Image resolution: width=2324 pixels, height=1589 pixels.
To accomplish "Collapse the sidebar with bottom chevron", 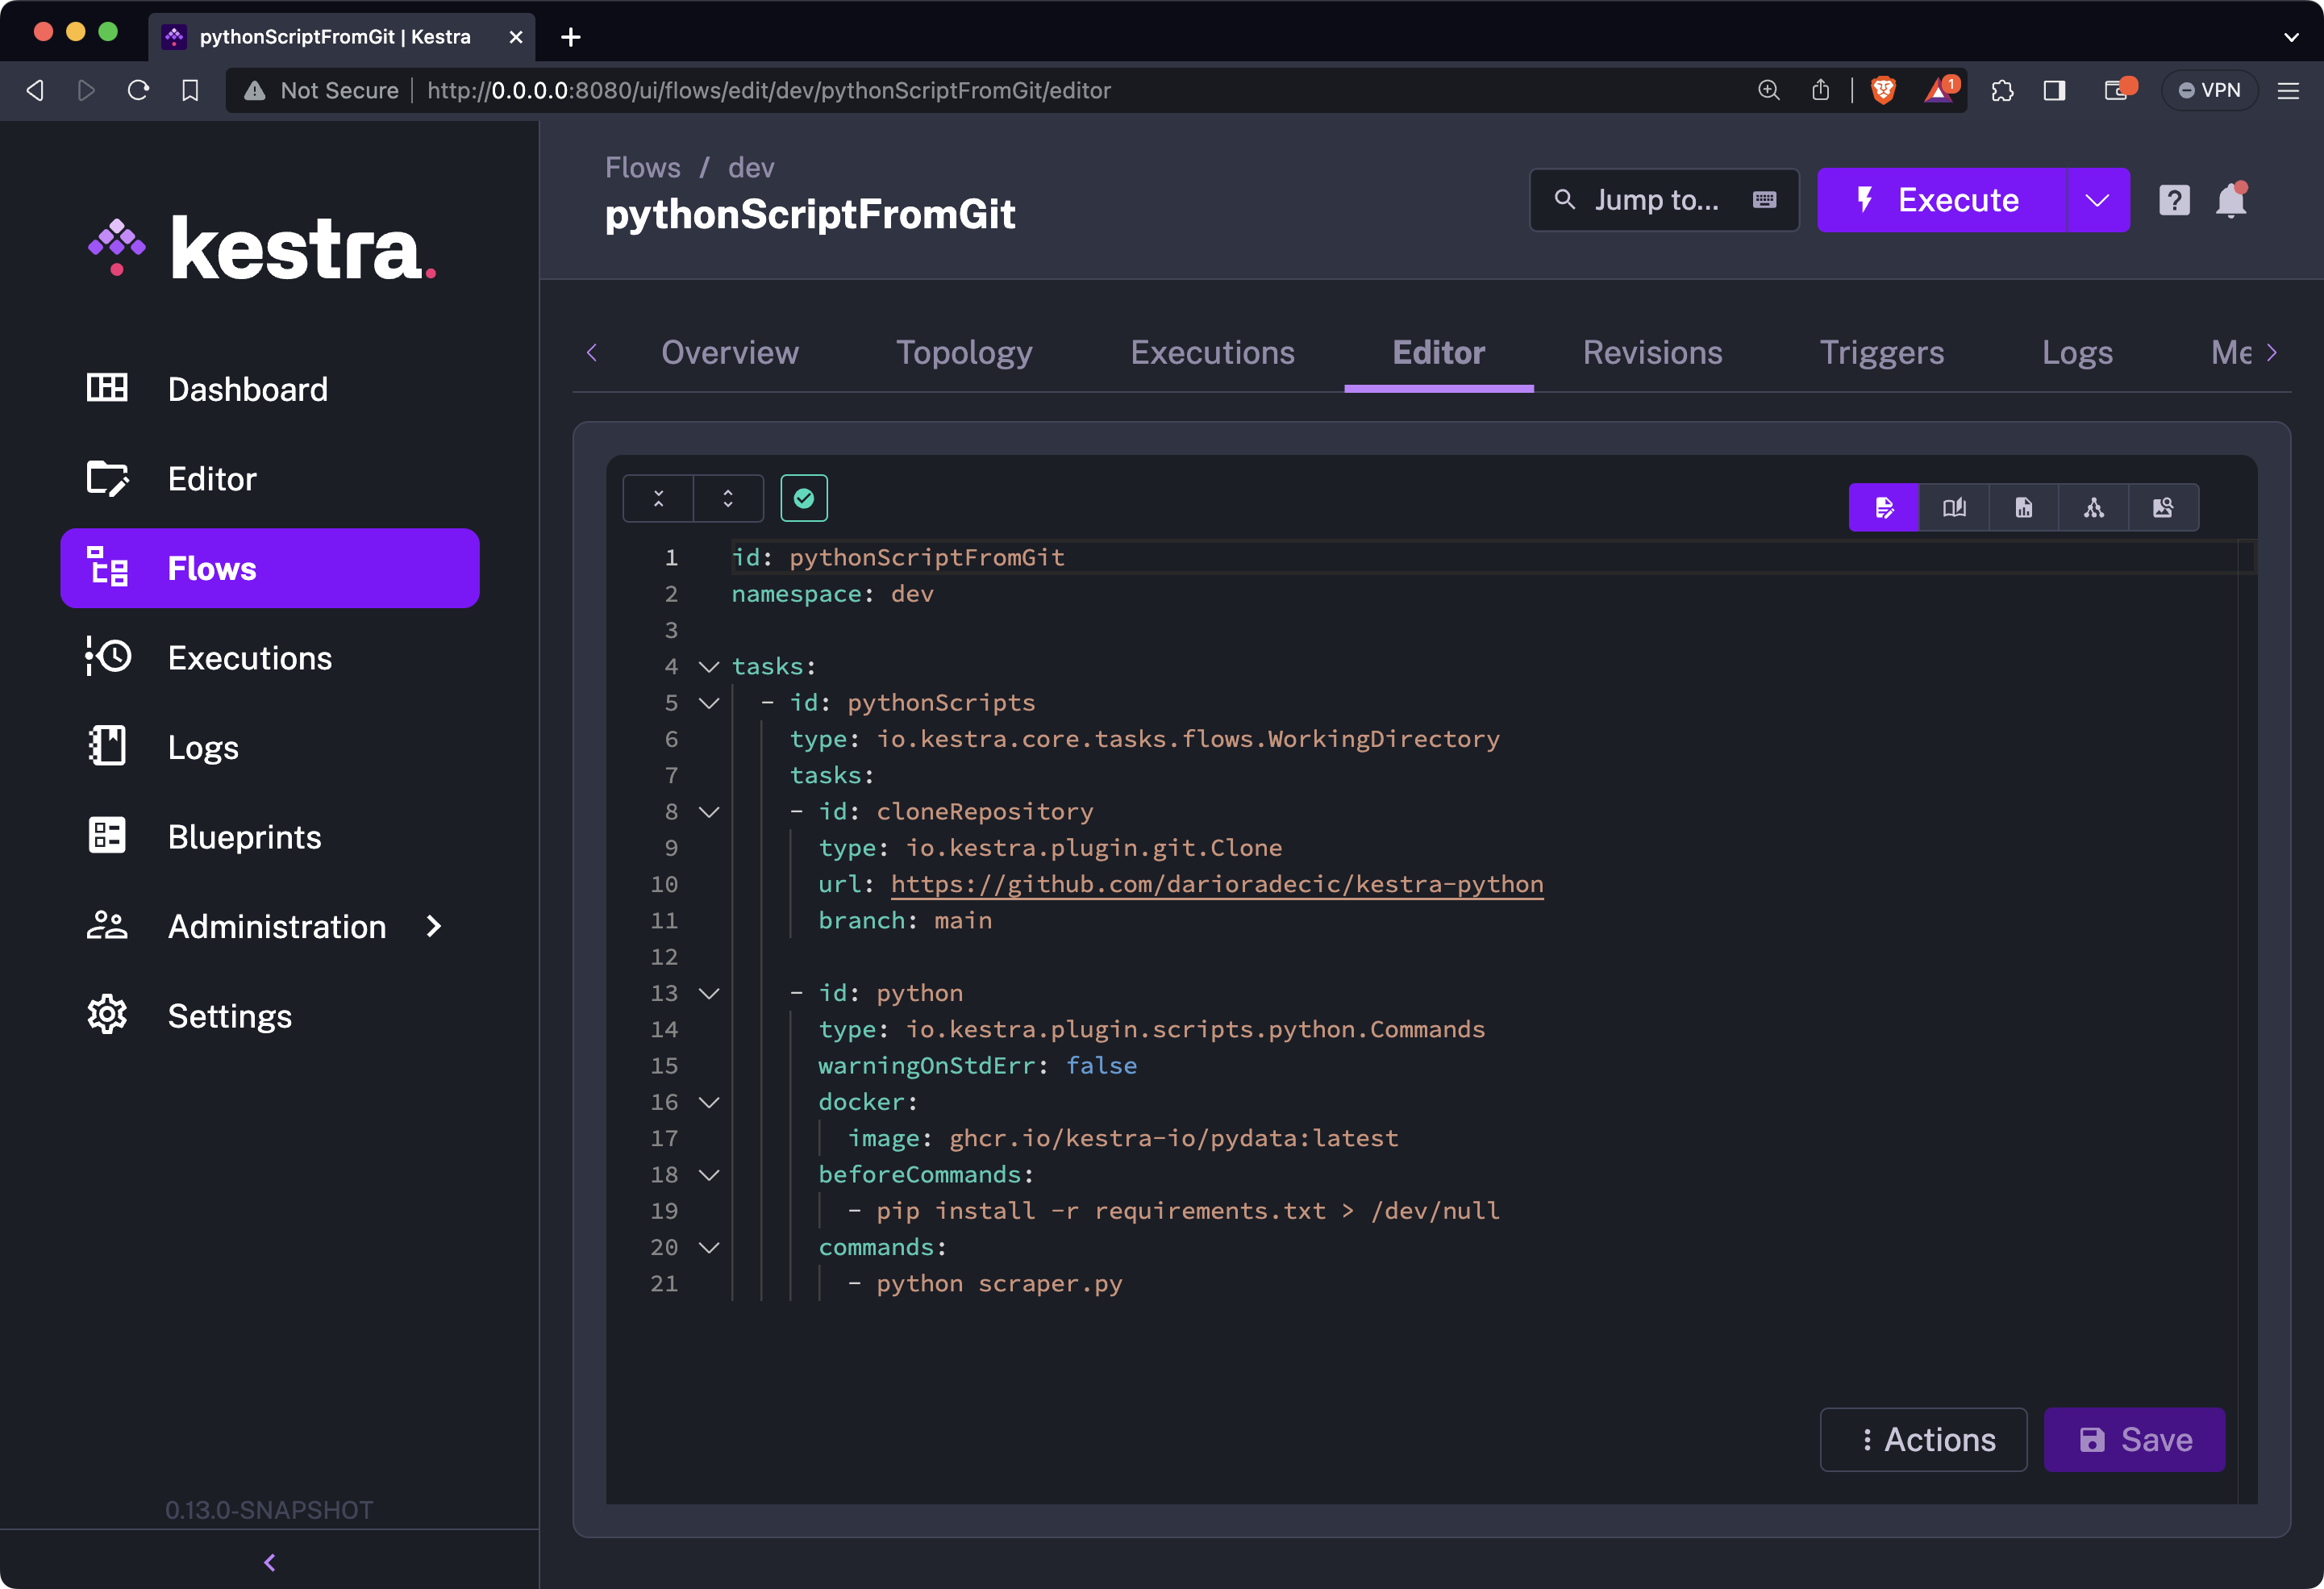I will pos(269,1562).
